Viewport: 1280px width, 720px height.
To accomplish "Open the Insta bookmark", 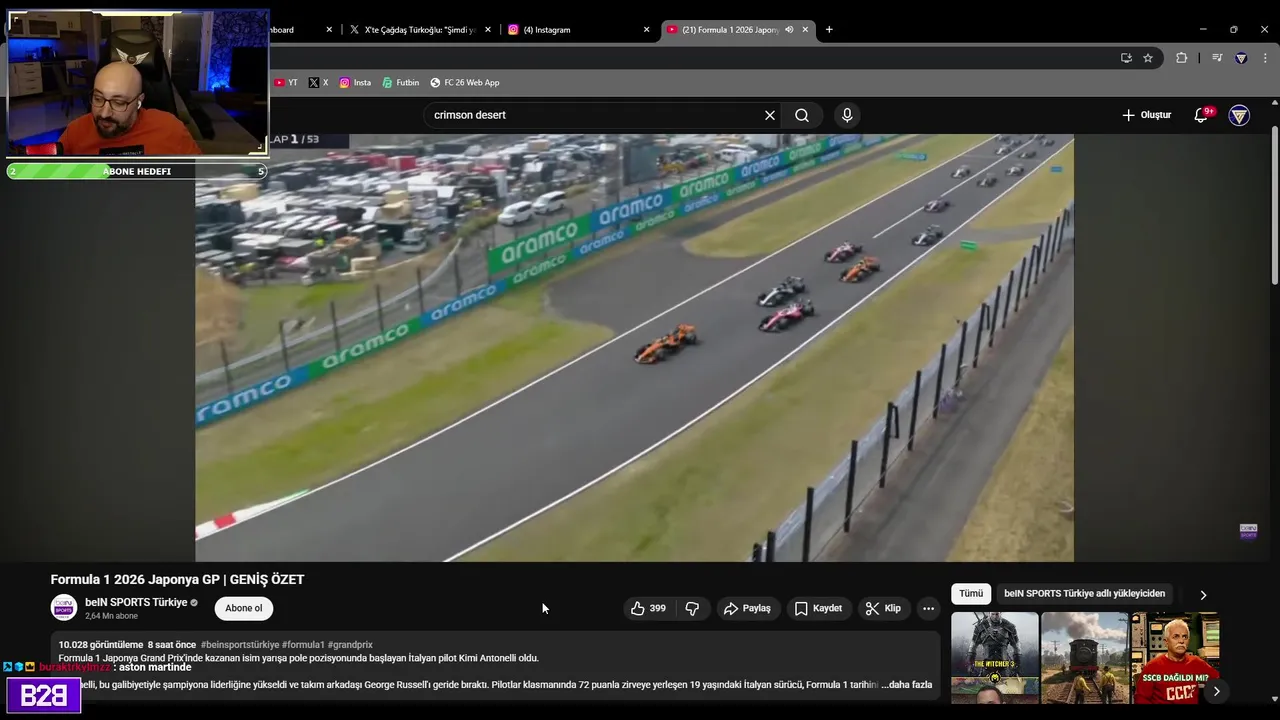I will pos(355,83).
